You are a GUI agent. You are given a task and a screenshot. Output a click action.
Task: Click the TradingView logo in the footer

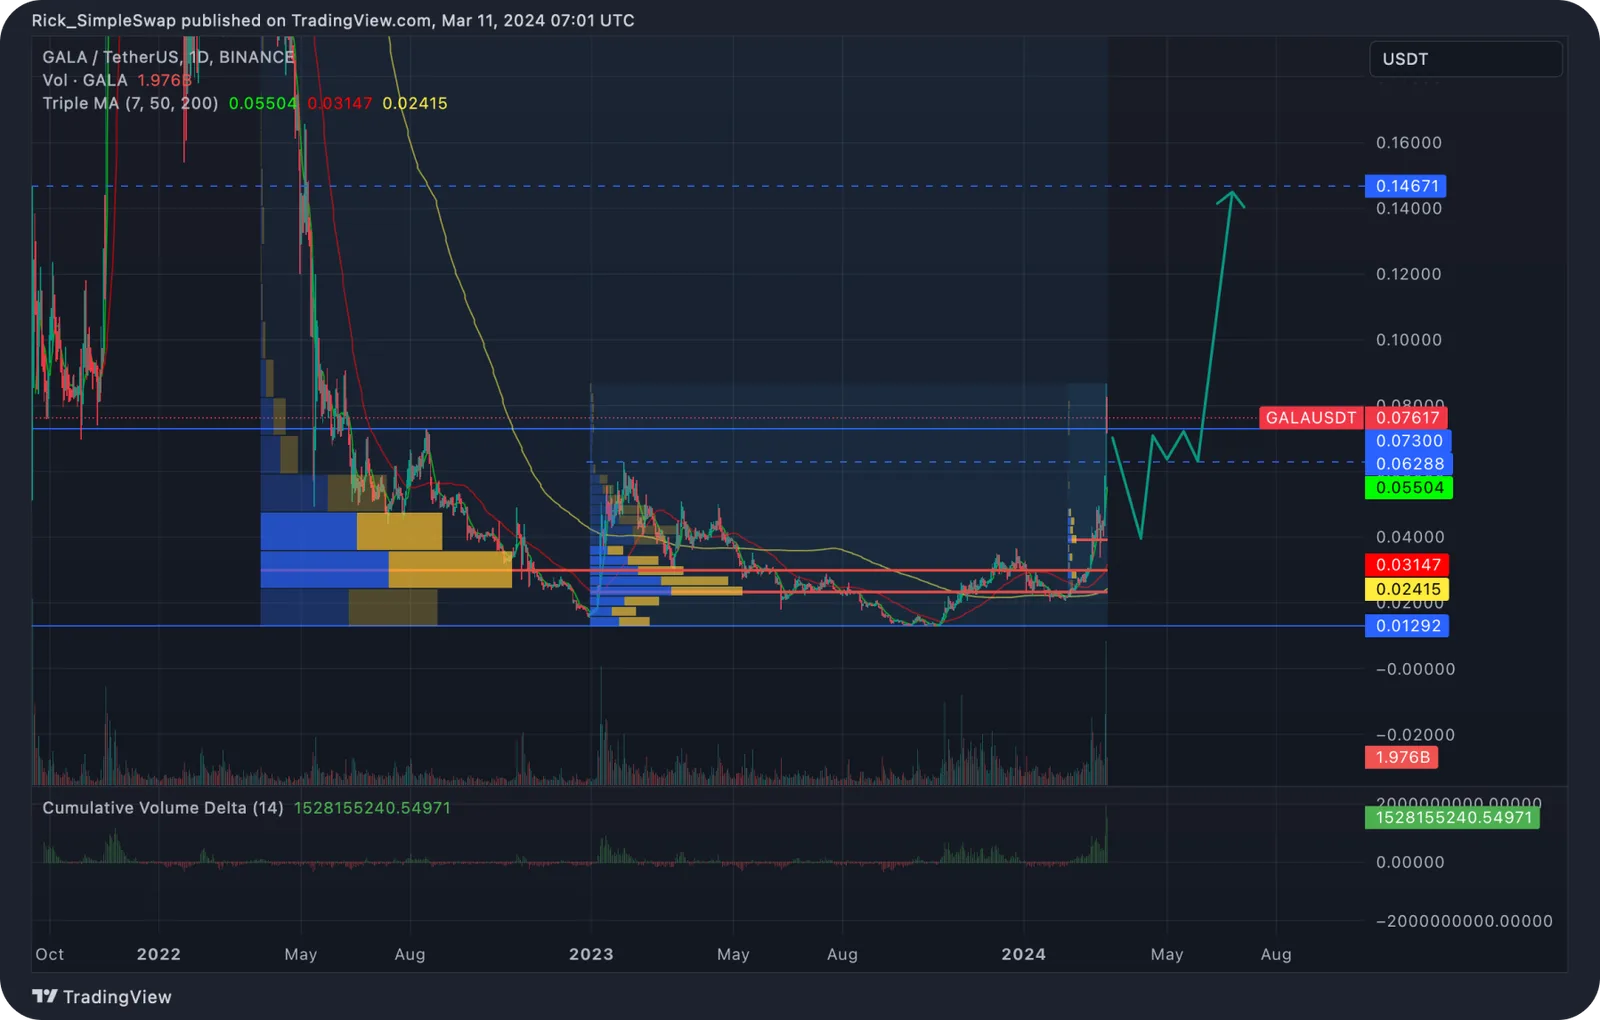pos(102,996)
